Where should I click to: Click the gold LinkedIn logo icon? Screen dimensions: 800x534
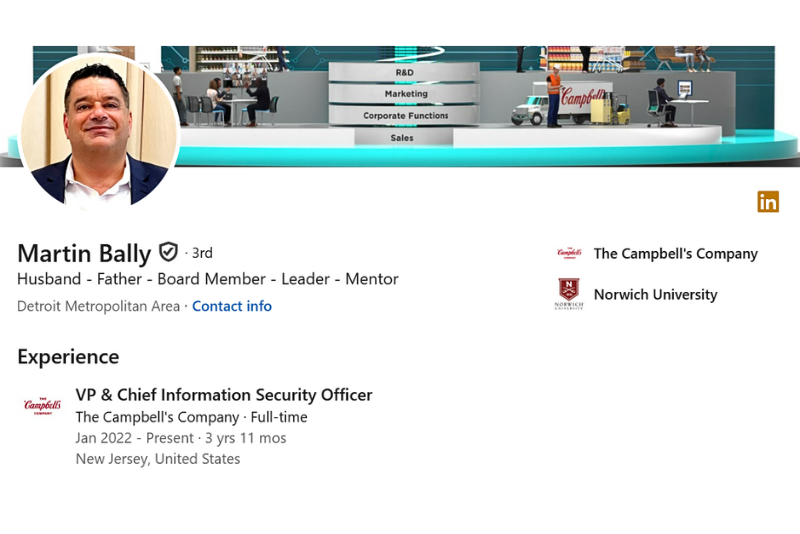(768, 201)
